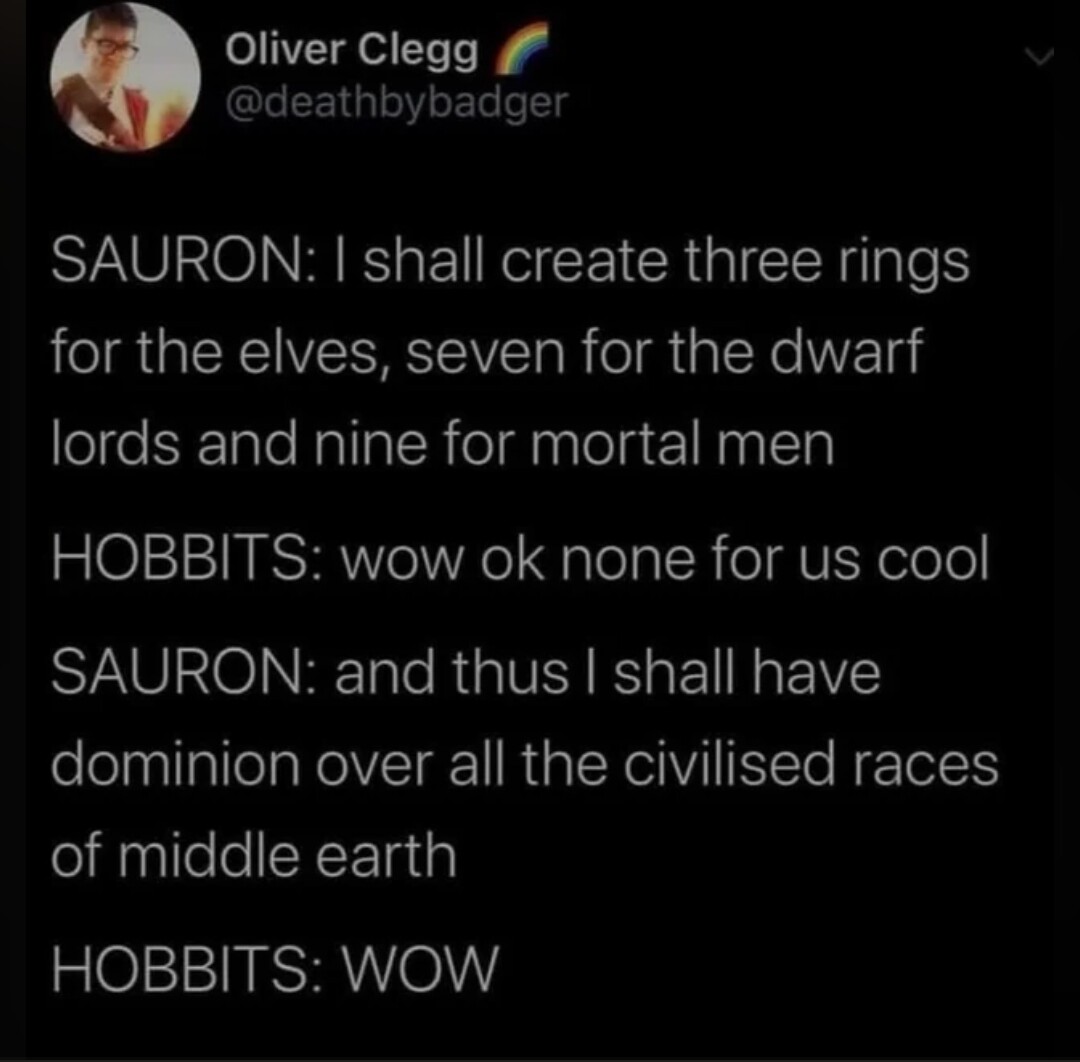Open Oliver Clegg's round profile picture
Image resolution: width=1080 pixels, height=1062 pixels.
click(125, 76)
